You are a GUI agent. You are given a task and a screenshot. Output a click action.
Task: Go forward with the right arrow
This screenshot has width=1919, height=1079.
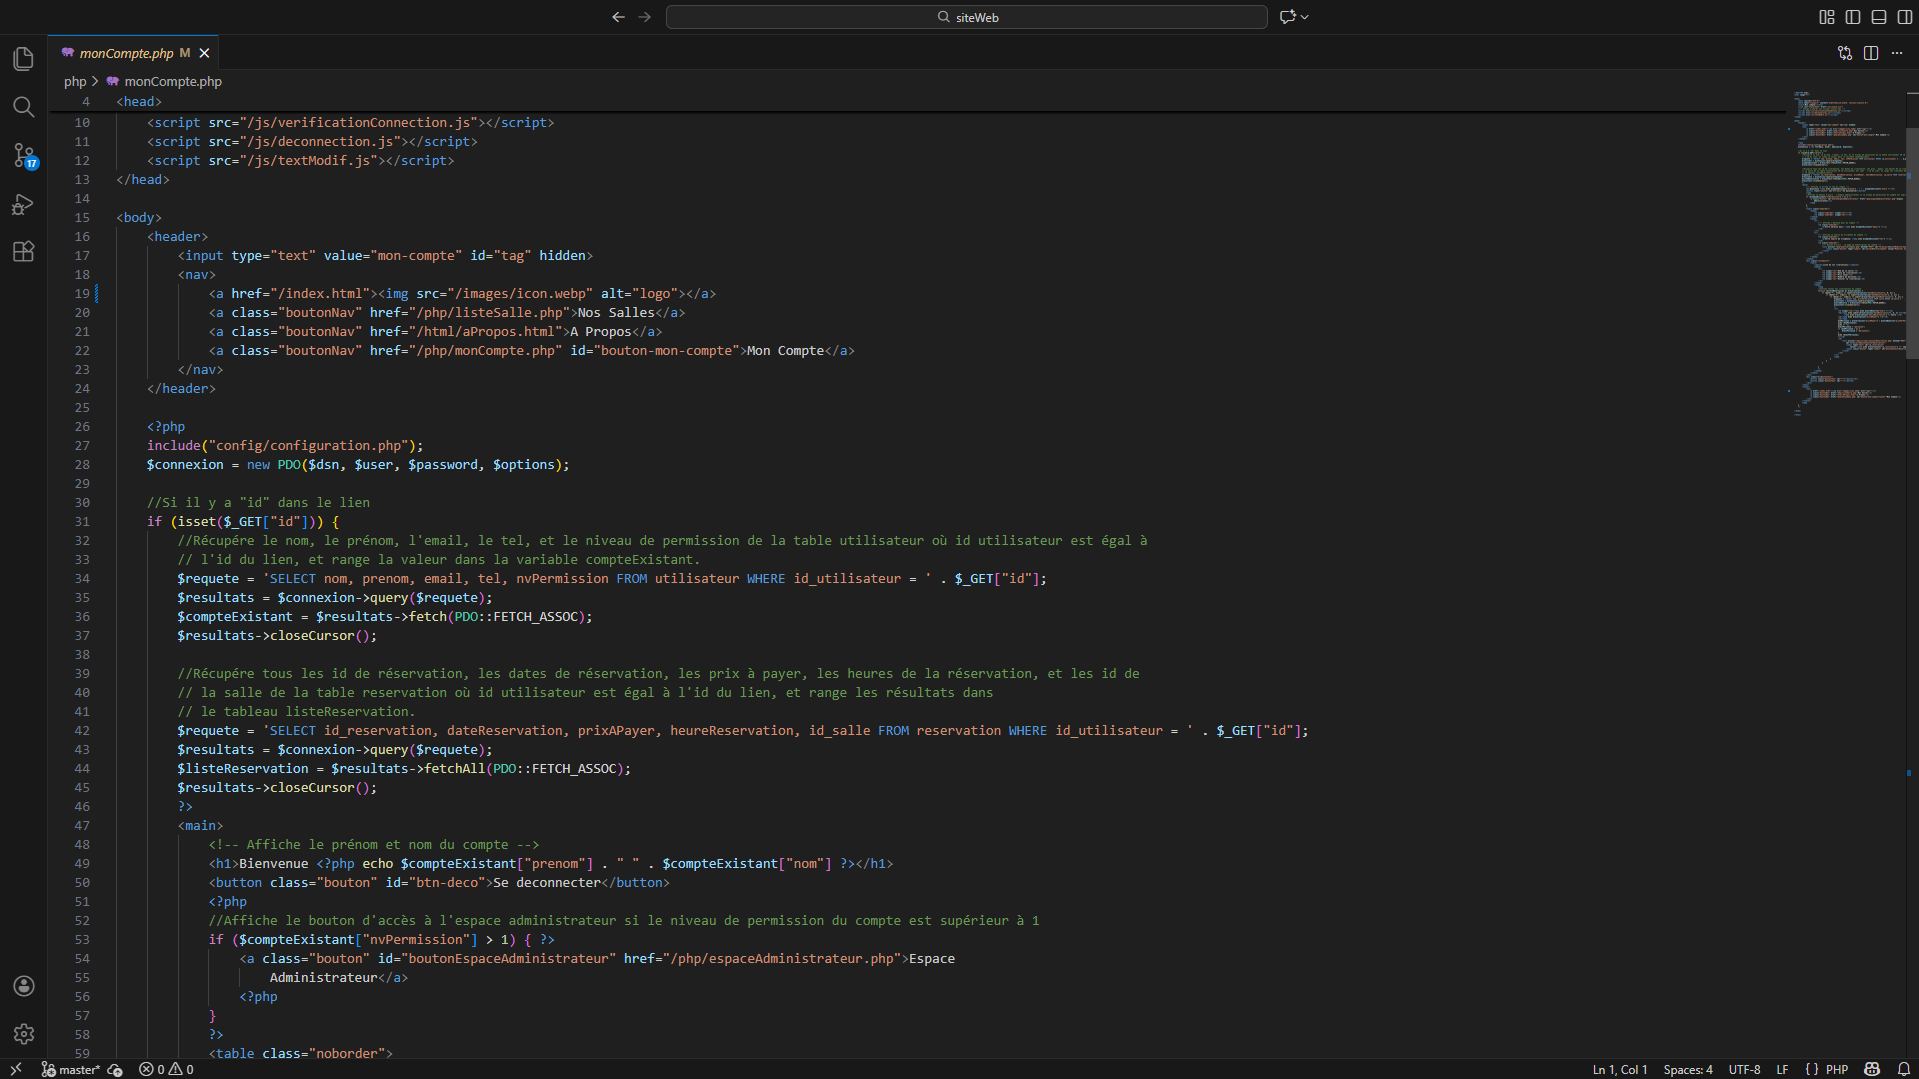click(x=645, y=17)
